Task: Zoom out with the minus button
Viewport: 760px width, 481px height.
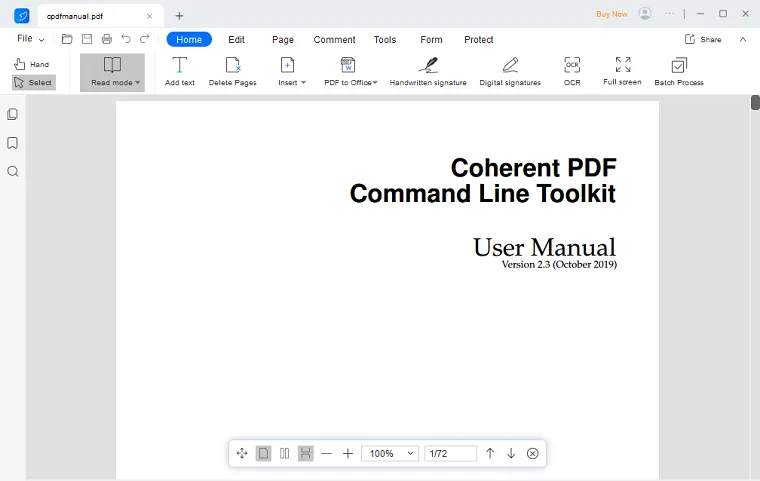Action: click(327, 453)
